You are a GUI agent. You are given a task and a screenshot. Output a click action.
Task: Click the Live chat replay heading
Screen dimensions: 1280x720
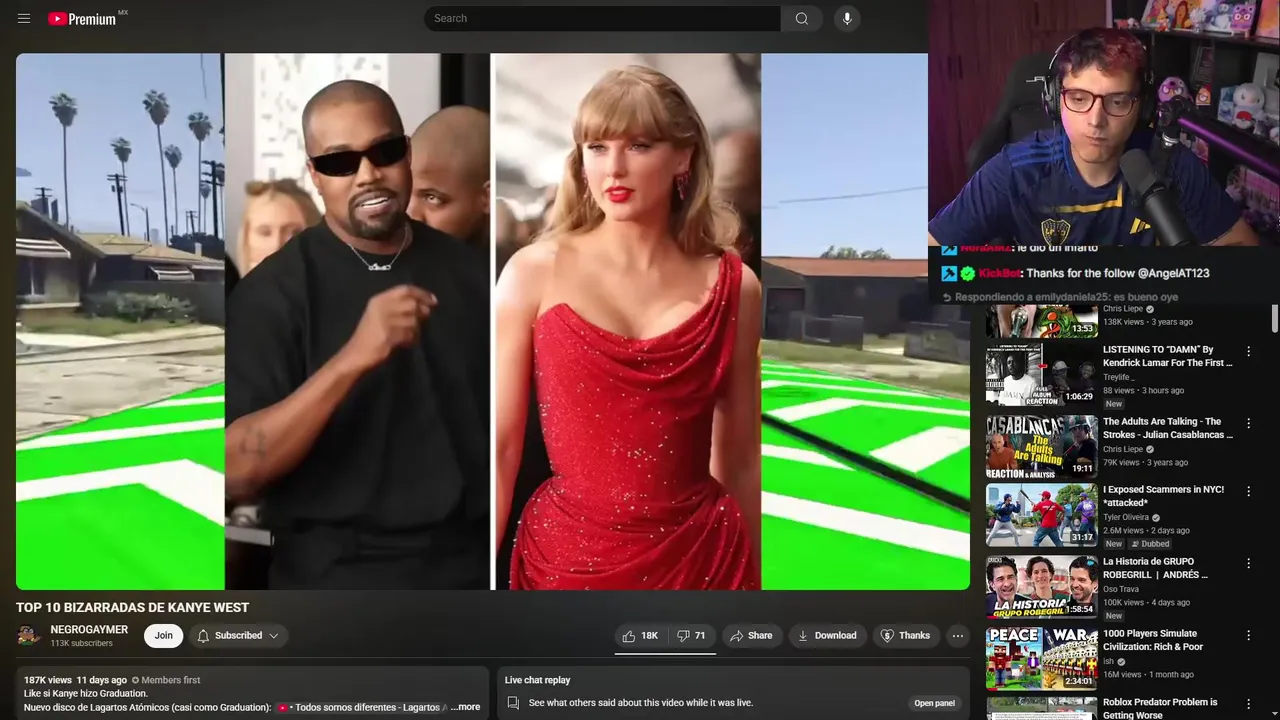[537, 680]
